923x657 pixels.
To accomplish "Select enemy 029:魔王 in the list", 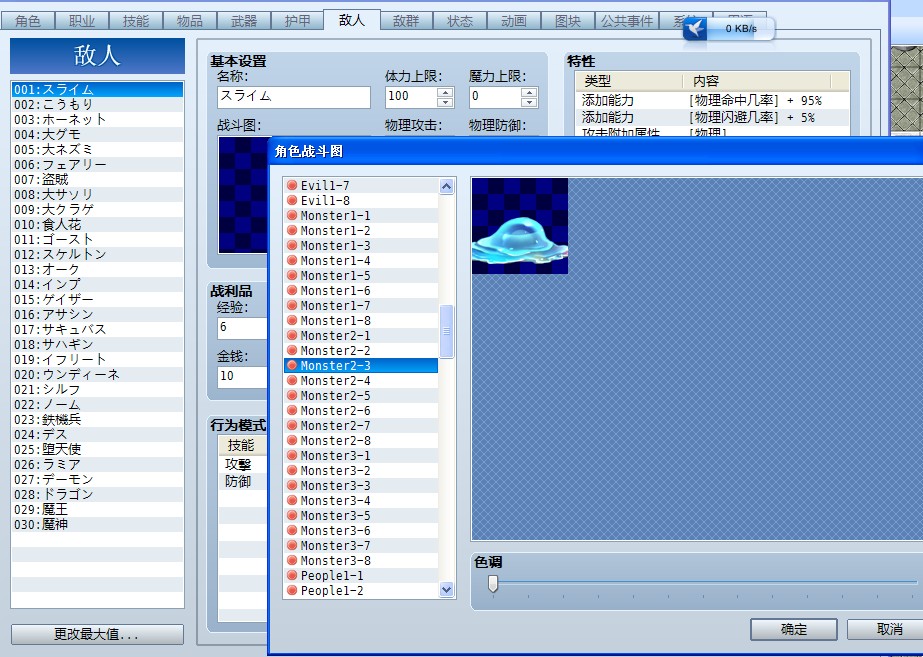I will (x=97, y=509).
